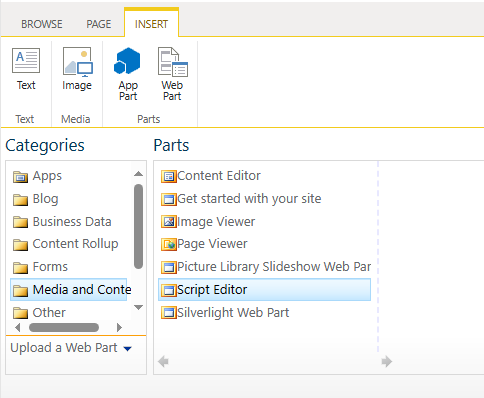Select the Picture Library Slideshow part
484x398 pixels.
[266, 267]
